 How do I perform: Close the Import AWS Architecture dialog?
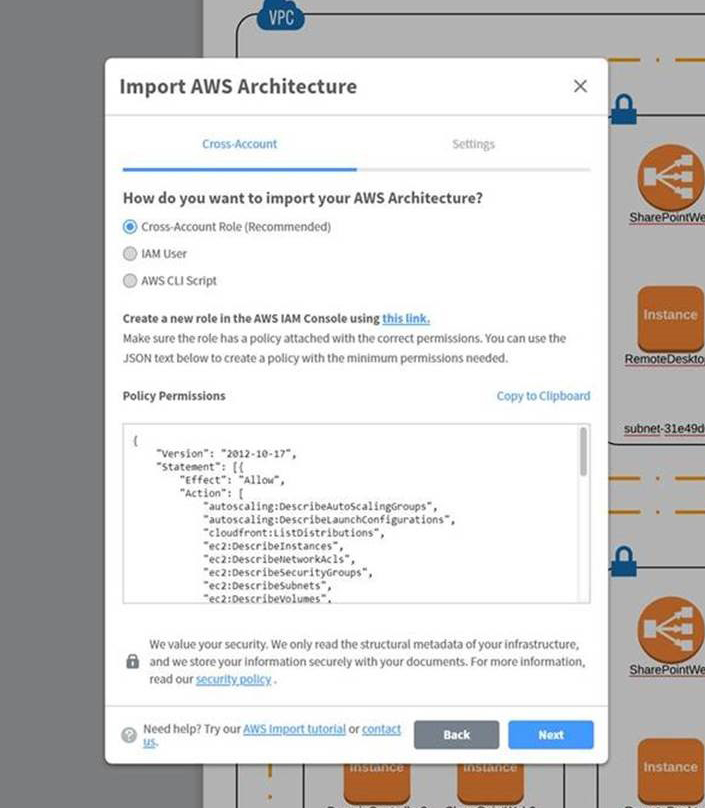[x=580, y=86]
